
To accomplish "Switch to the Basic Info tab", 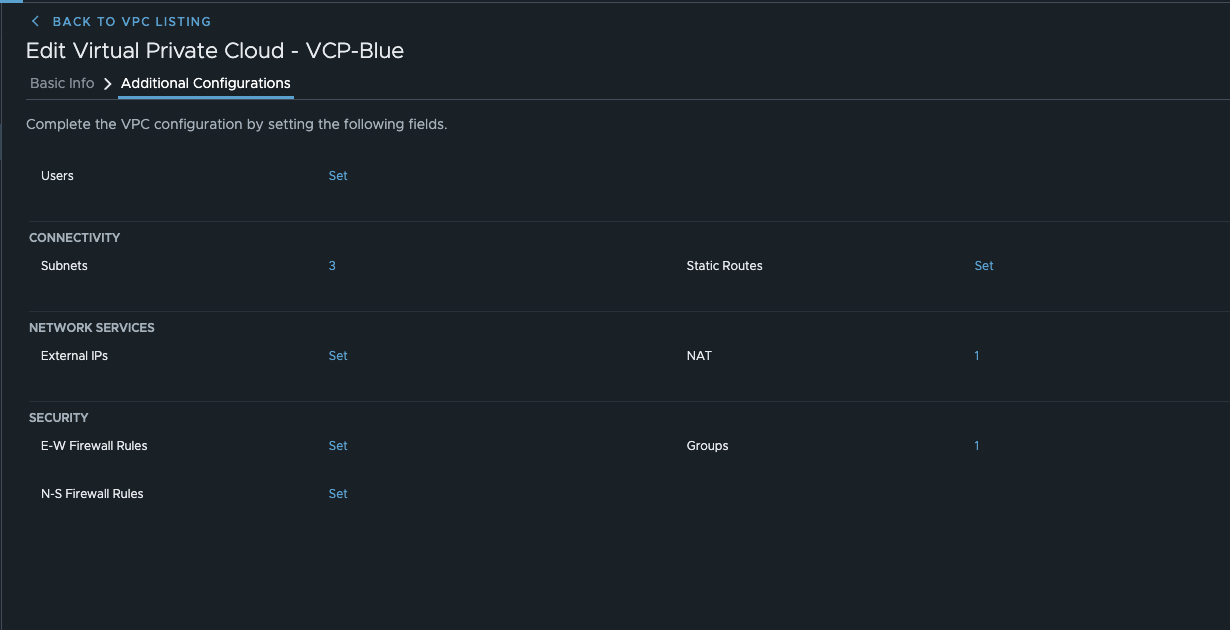I will [62, 83].
